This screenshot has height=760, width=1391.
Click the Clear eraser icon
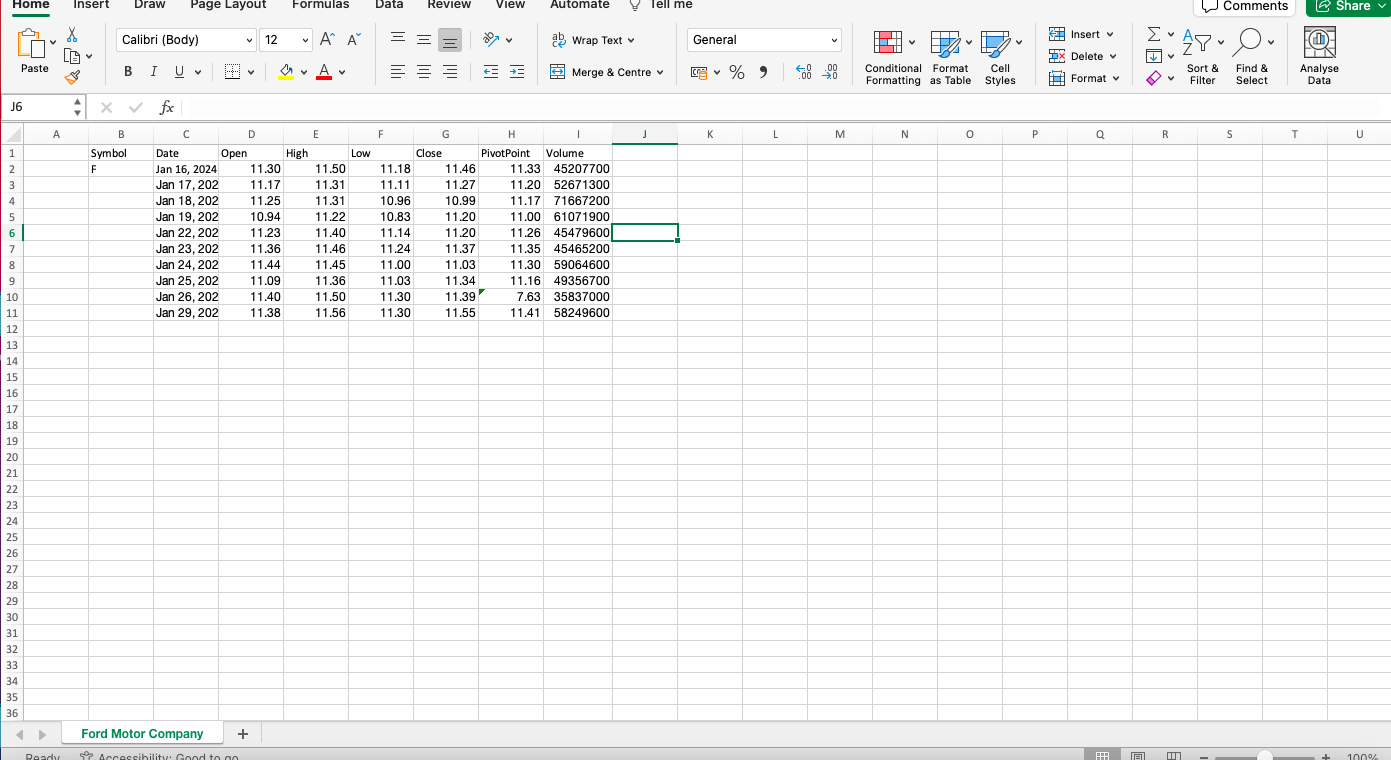pos(1153,77)
